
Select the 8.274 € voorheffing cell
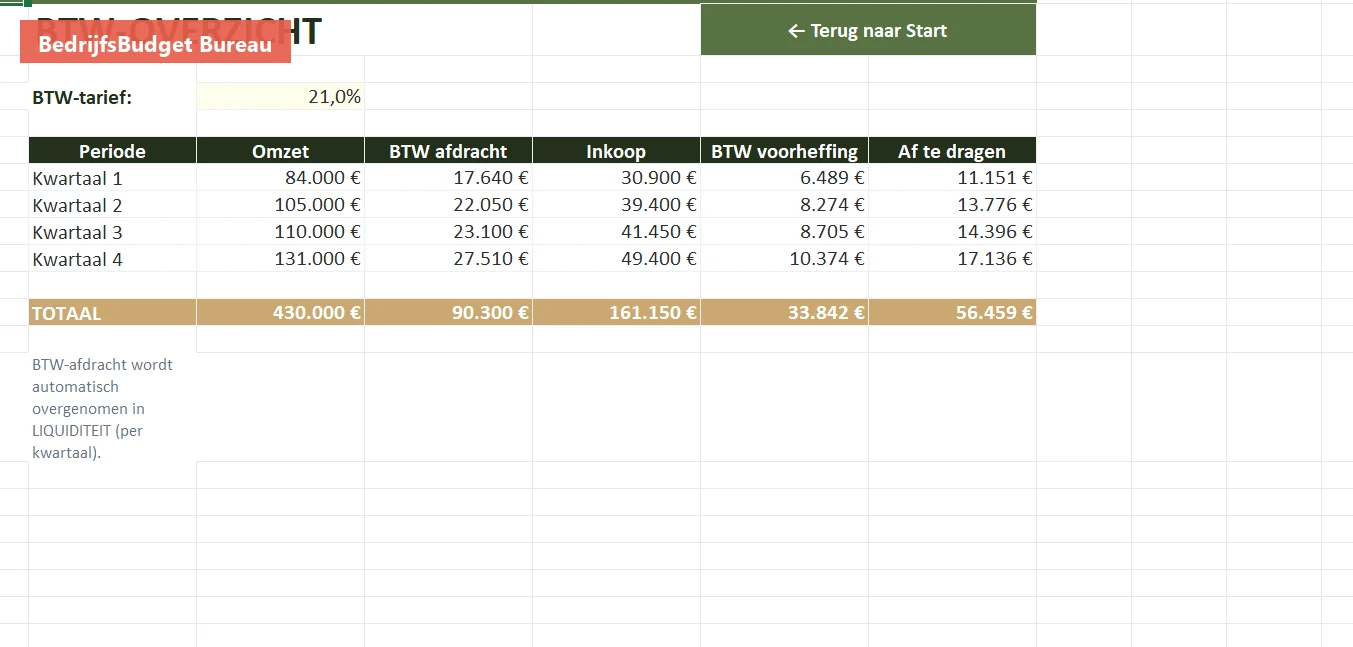pyautogui.click(x=784, y=205)
